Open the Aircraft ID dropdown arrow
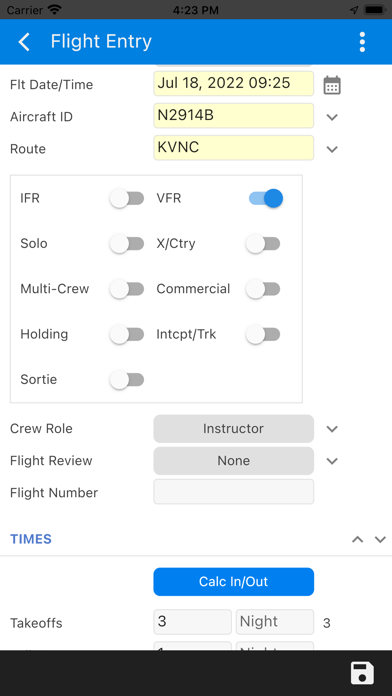 [332, 117]
